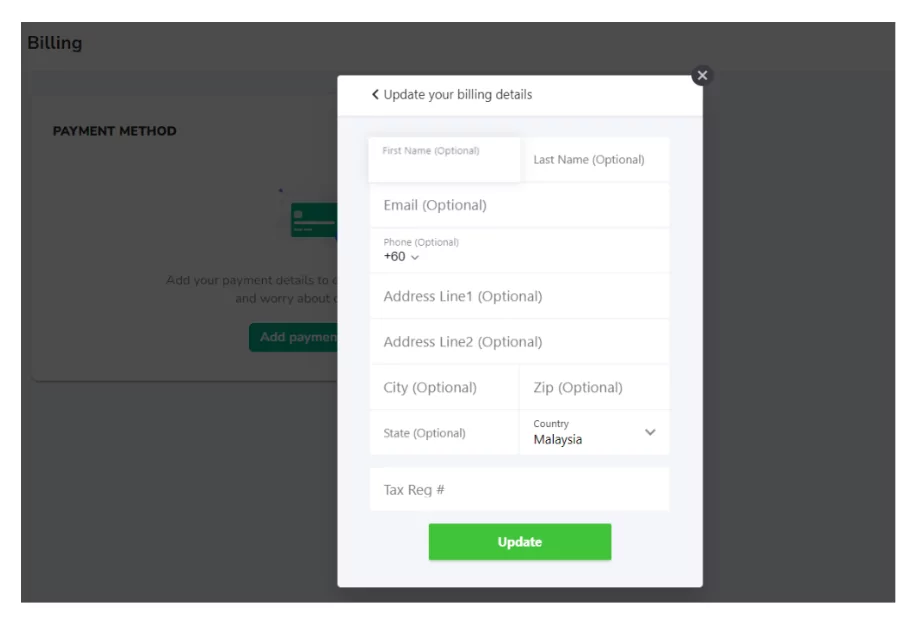Open the +60 phone country code dropdown
Viewport: 910px width, 618px height.
click(x=401, y=256)
